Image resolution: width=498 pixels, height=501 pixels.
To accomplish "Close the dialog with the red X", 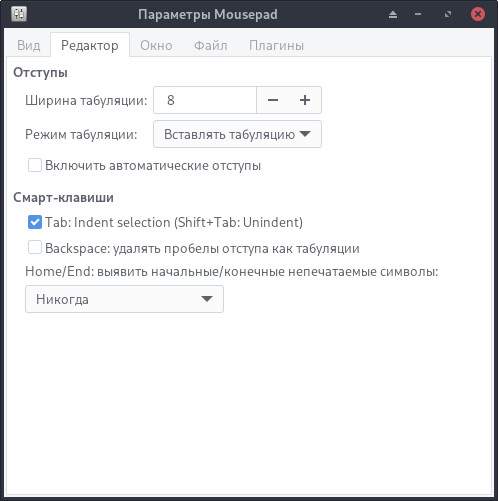I will coord(478,14).
